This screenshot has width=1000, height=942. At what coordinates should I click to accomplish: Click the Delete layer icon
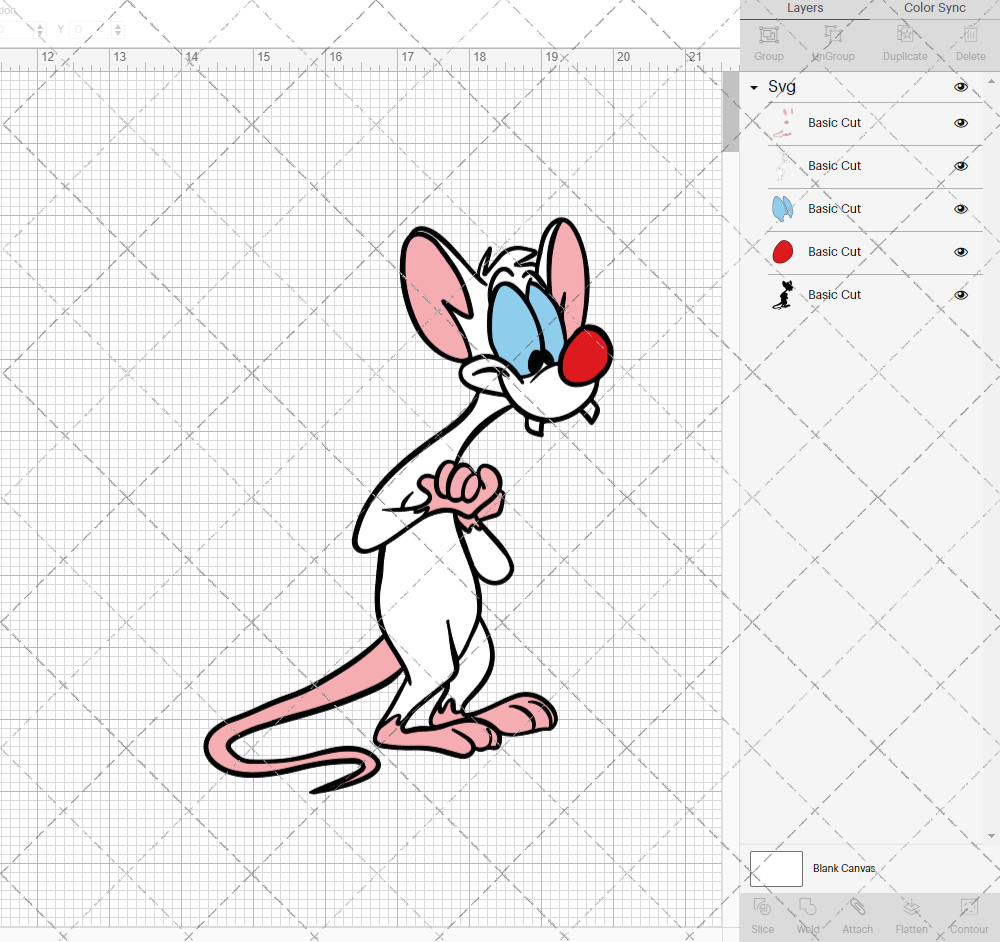pyautogui.click(x=970, y=35)
